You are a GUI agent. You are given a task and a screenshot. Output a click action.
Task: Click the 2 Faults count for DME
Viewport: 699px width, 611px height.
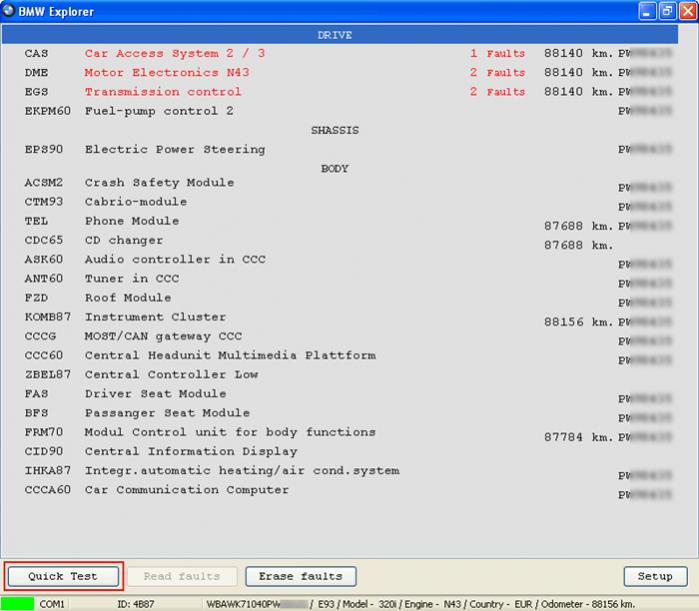coord(497,73)
